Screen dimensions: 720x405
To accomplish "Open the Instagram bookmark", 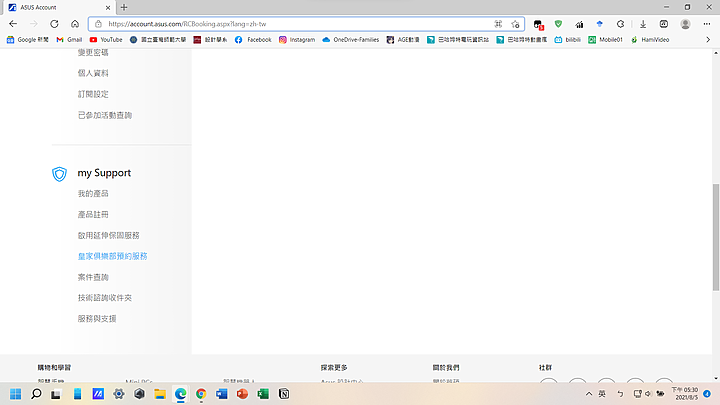I will pos(297,39).
